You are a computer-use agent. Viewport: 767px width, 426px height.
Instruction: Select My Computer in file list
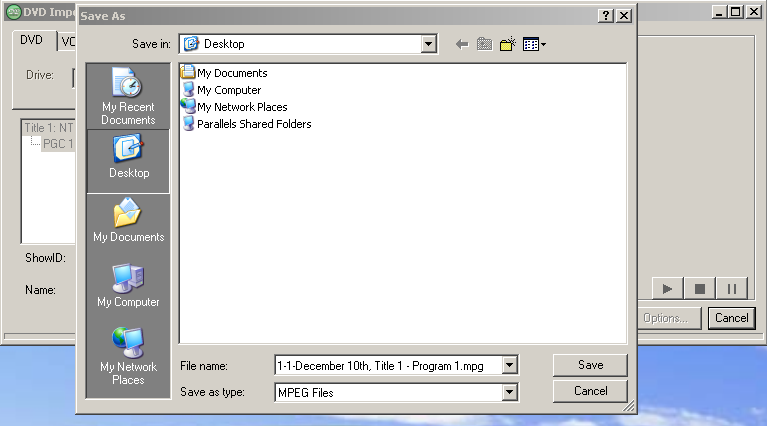221,90
